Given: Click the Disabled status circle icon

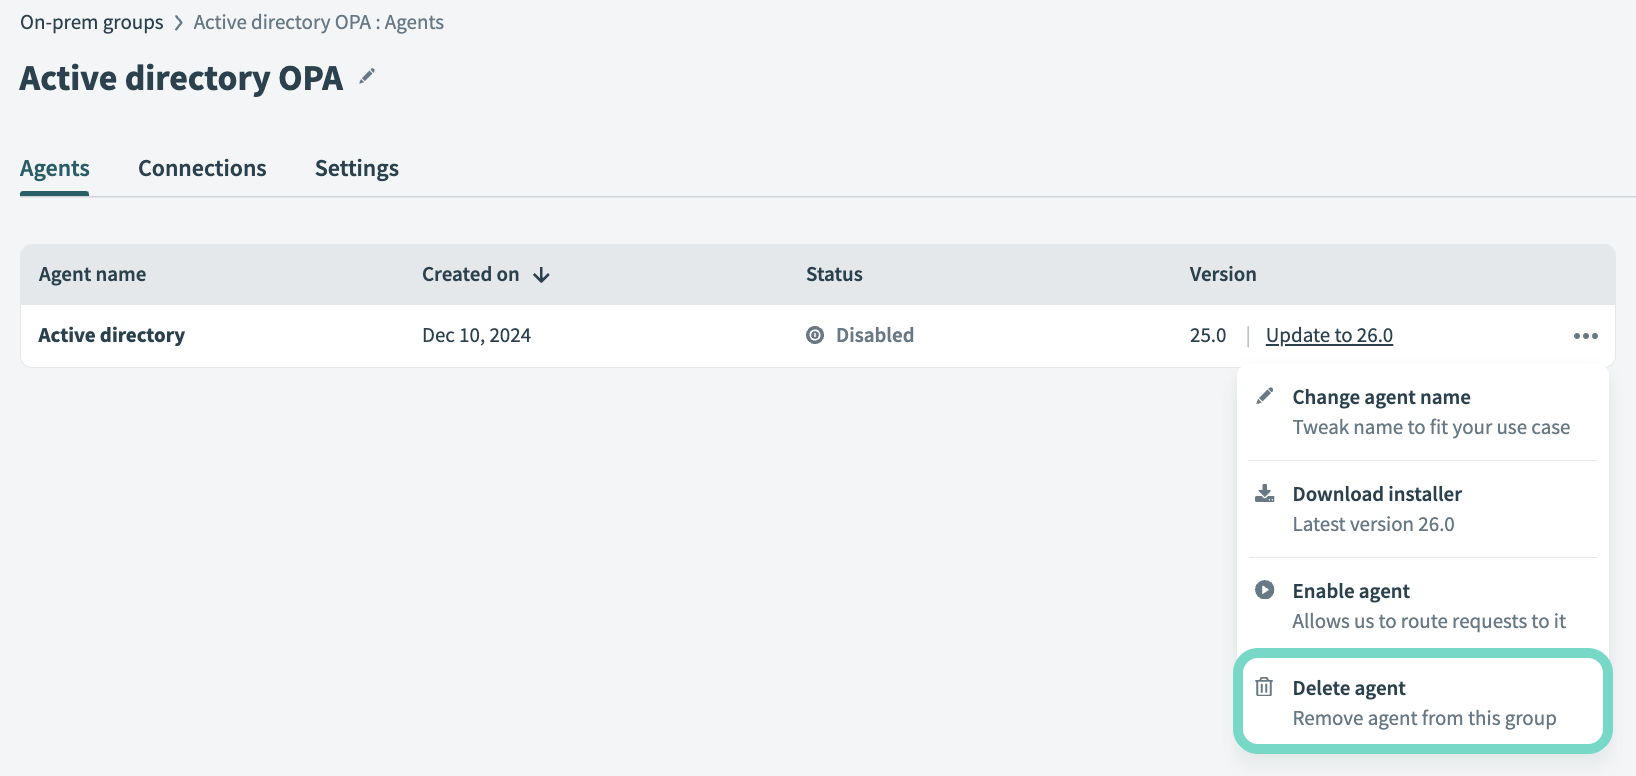Looking at the screenshot, I should click(x=815, y=335).
